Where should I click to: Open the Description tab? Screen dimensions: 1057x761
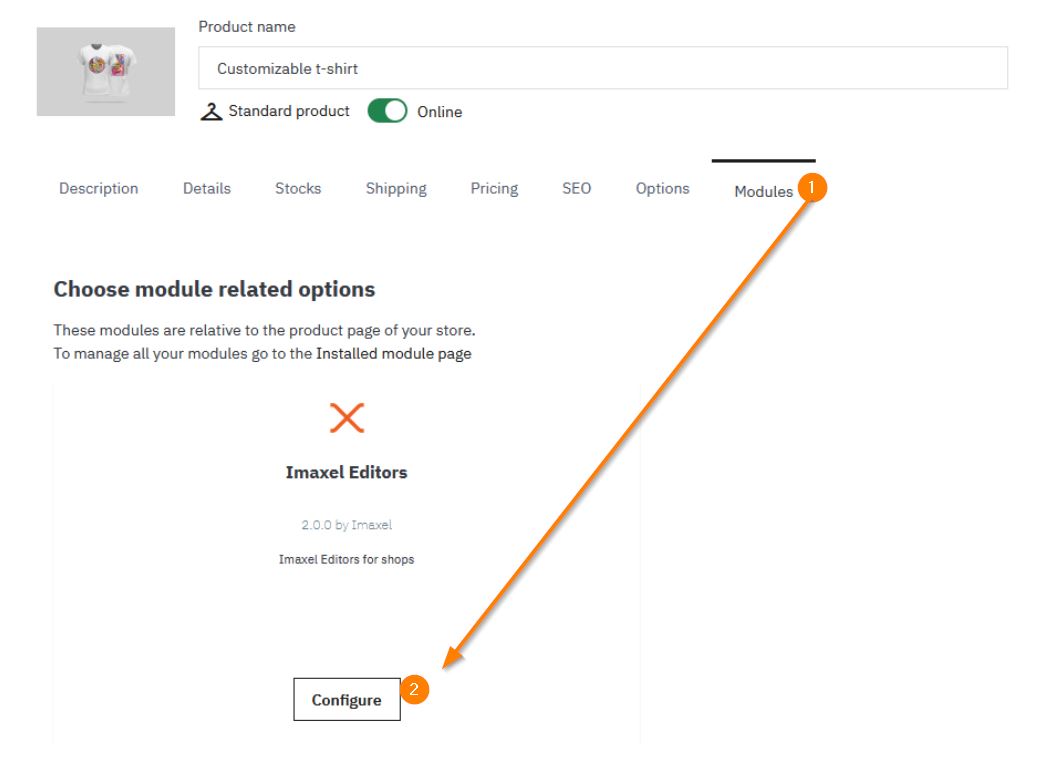click(x=99, y=188)
